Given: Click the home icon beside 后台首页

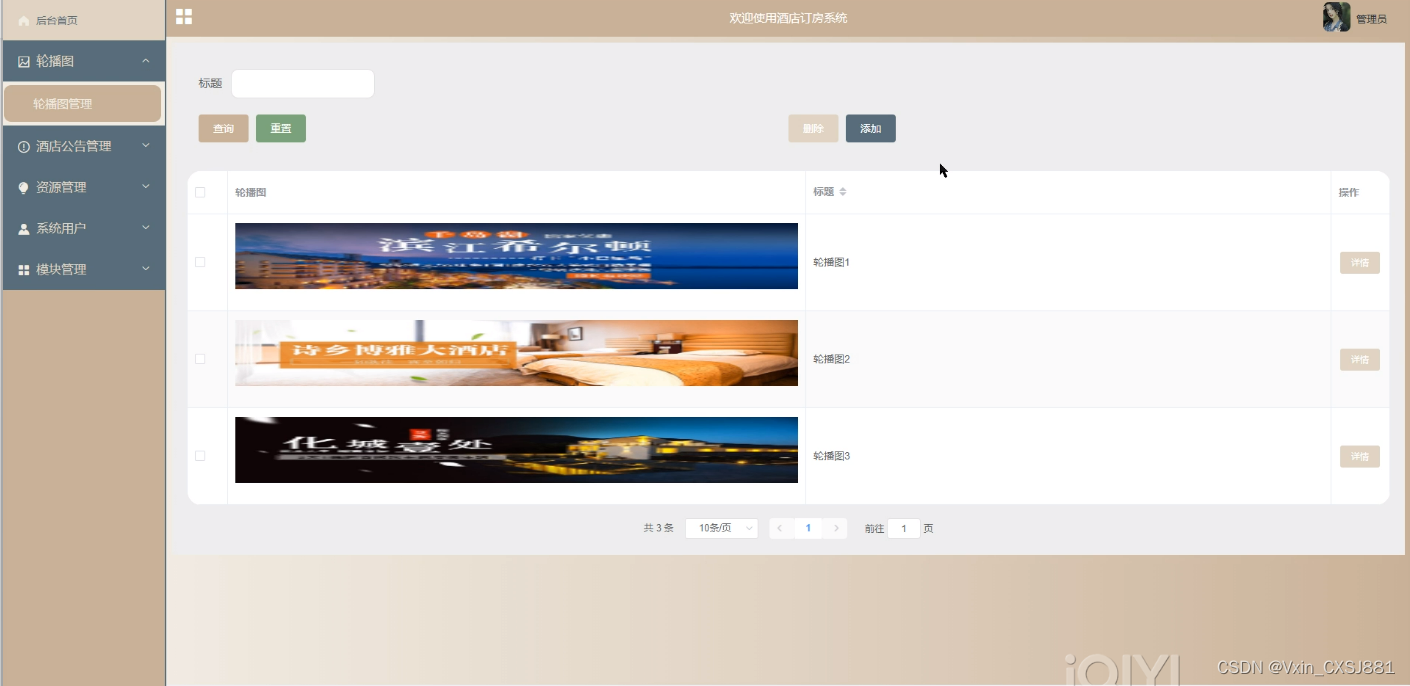Looking at the screenshot, I should (24, 21).
